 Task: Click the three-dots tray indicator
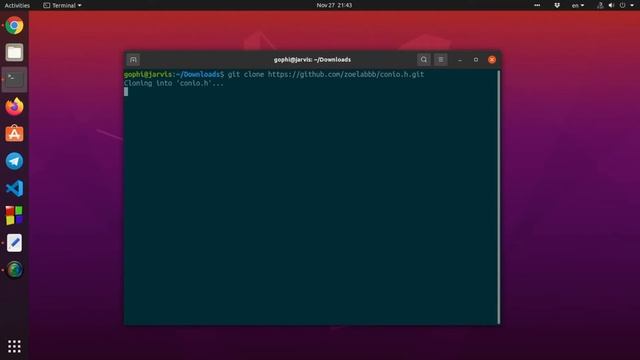coord(537,5)
